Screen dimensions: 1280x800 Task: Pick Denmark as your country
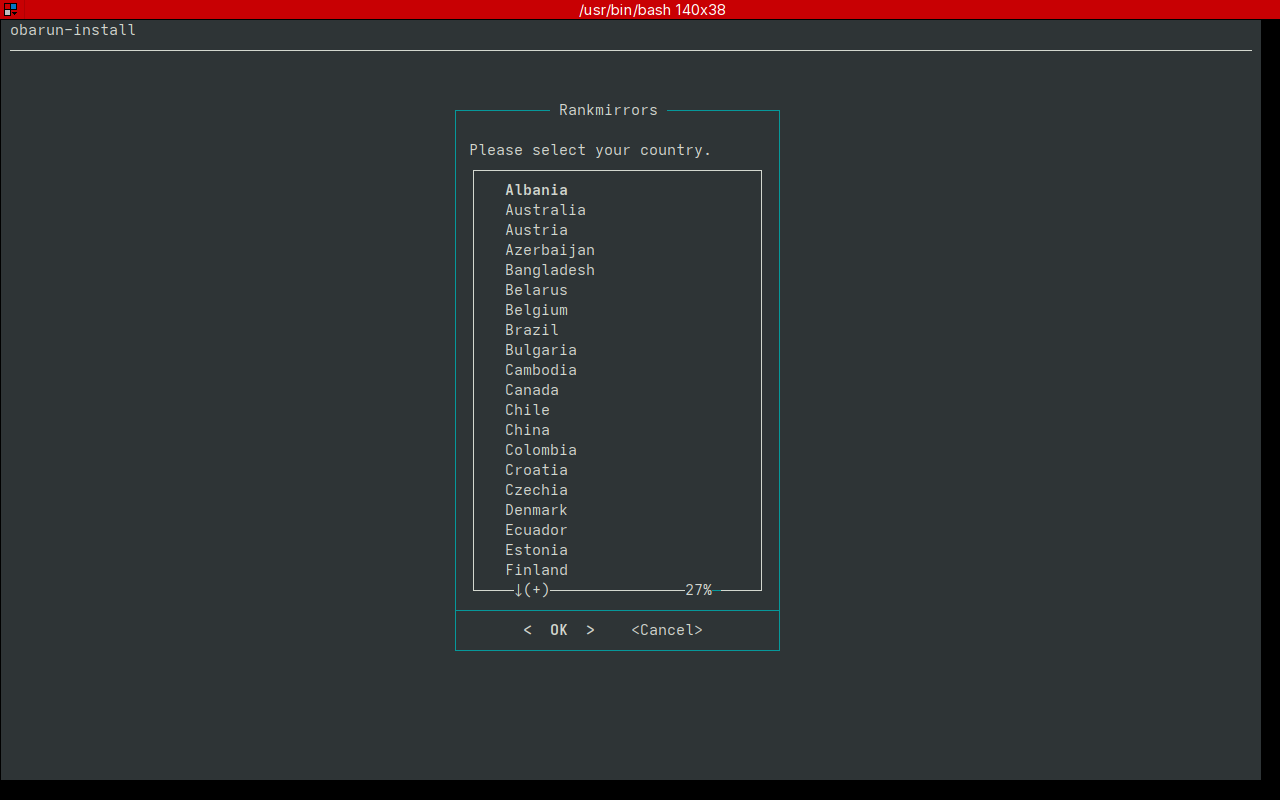tap(536, 510)
